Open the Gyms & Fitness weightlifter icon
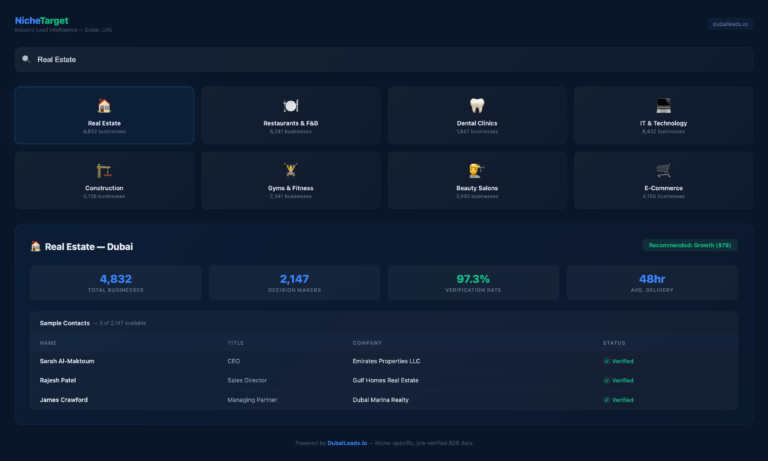Image resolution: width=768 pixels, height=461 pixels. (x=290, y=171)
